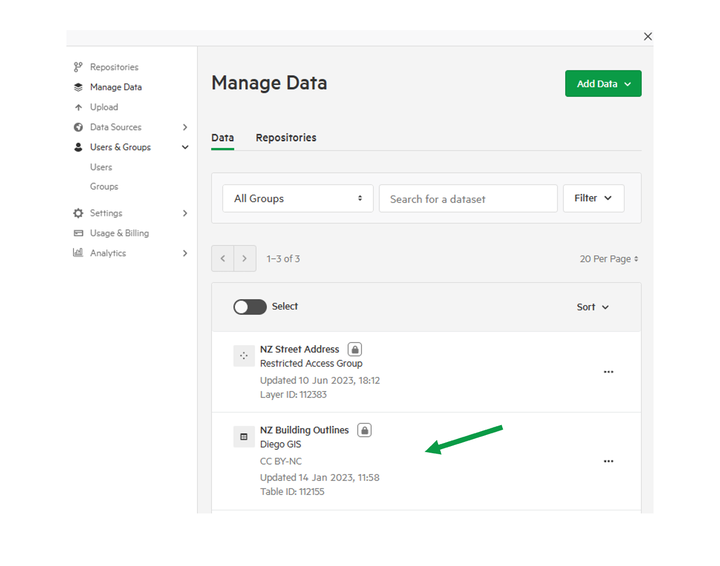Screen dimensions: 720x566
Task: Click the Upload arrow icon
Action: [x=78, y=107]
